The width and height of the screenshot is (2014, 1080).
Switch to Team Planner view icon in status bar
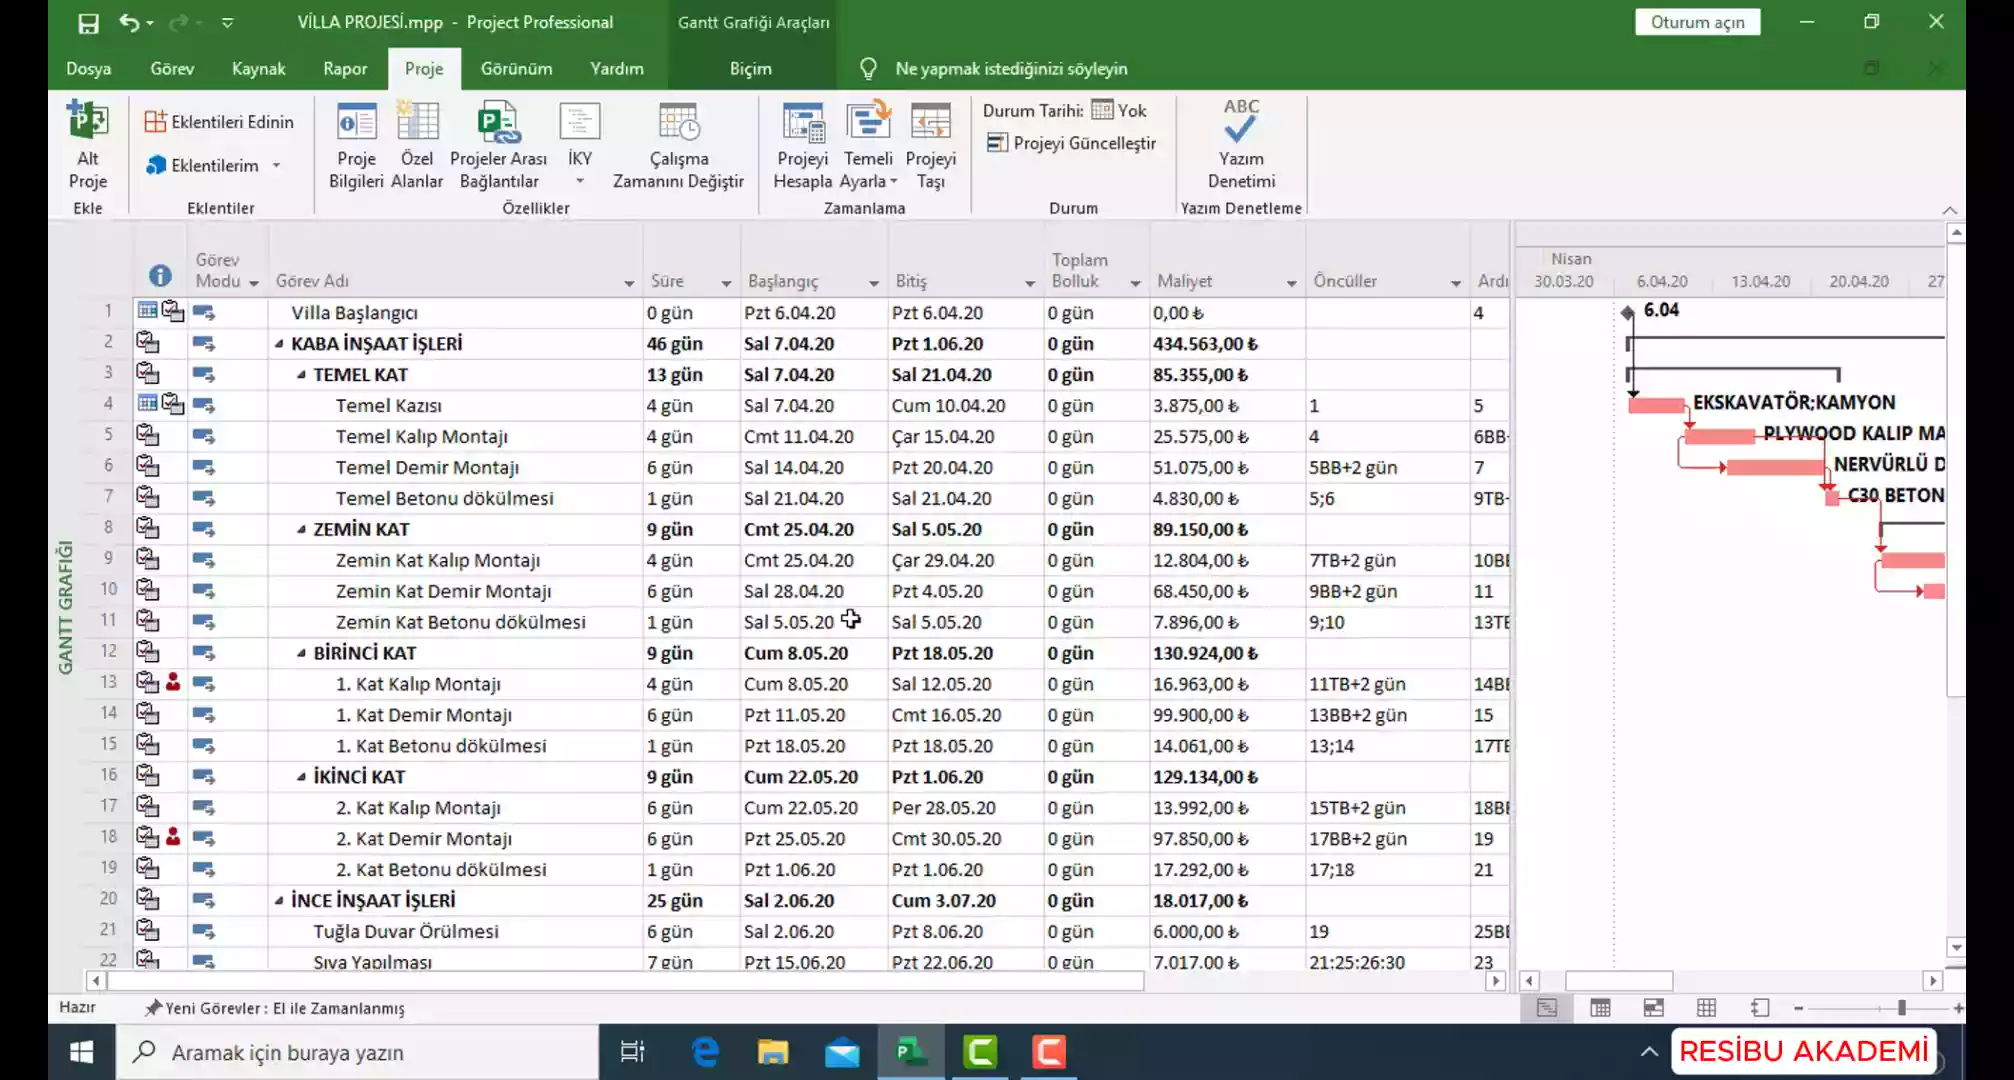1653,1008
